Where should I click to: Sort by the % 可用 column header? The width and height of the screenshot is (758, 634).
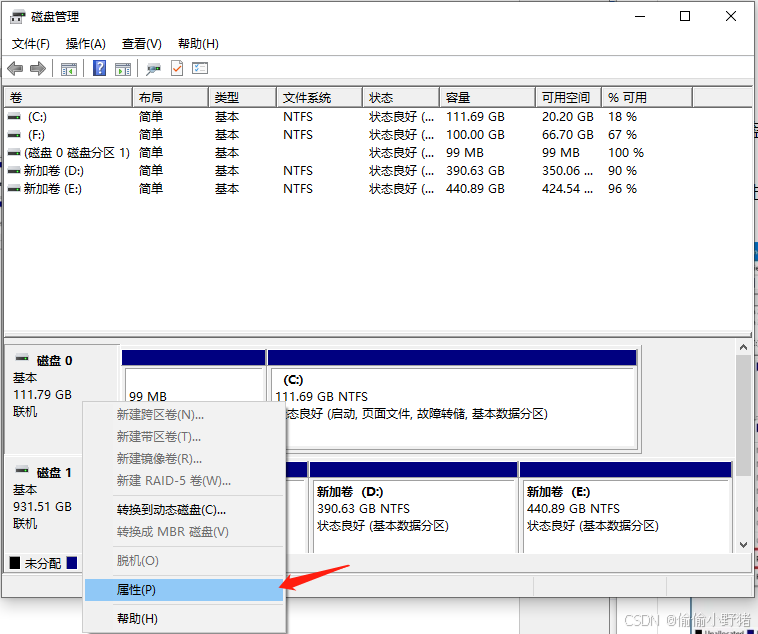pos(647,98)
